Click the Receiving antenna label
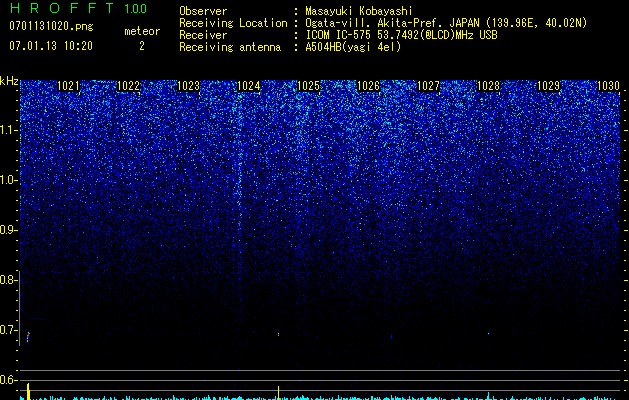Image resolution: width=629 pixels, height=400 pixels. (x=230, y=47)
